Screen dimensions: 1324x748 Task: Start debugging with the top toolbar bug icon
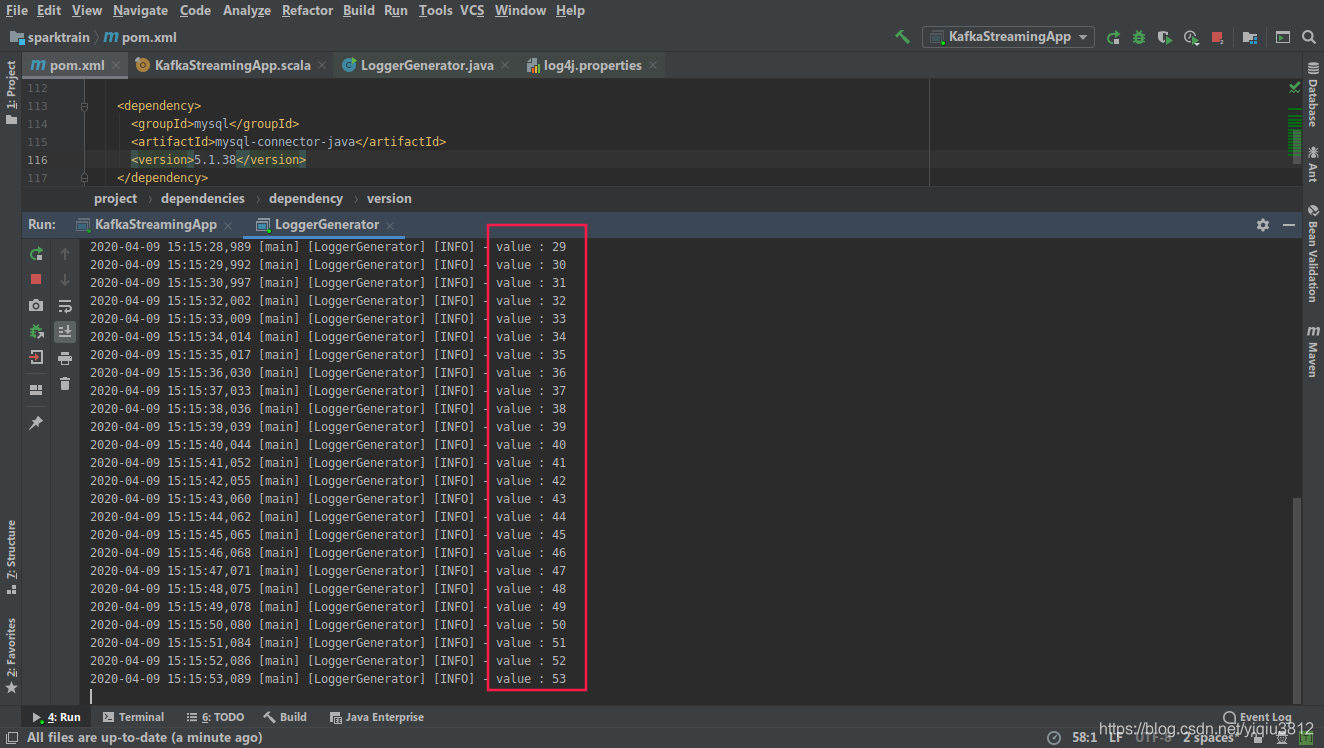click(1139, 37)
